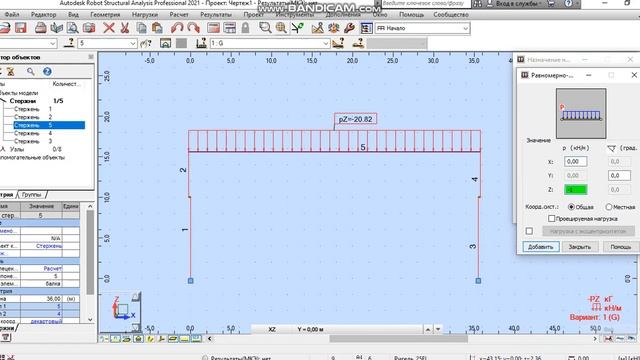Image resolution: width=640 pixels, height=360 pixels.
Task: Click the X load value field
Action: [576, 162]
